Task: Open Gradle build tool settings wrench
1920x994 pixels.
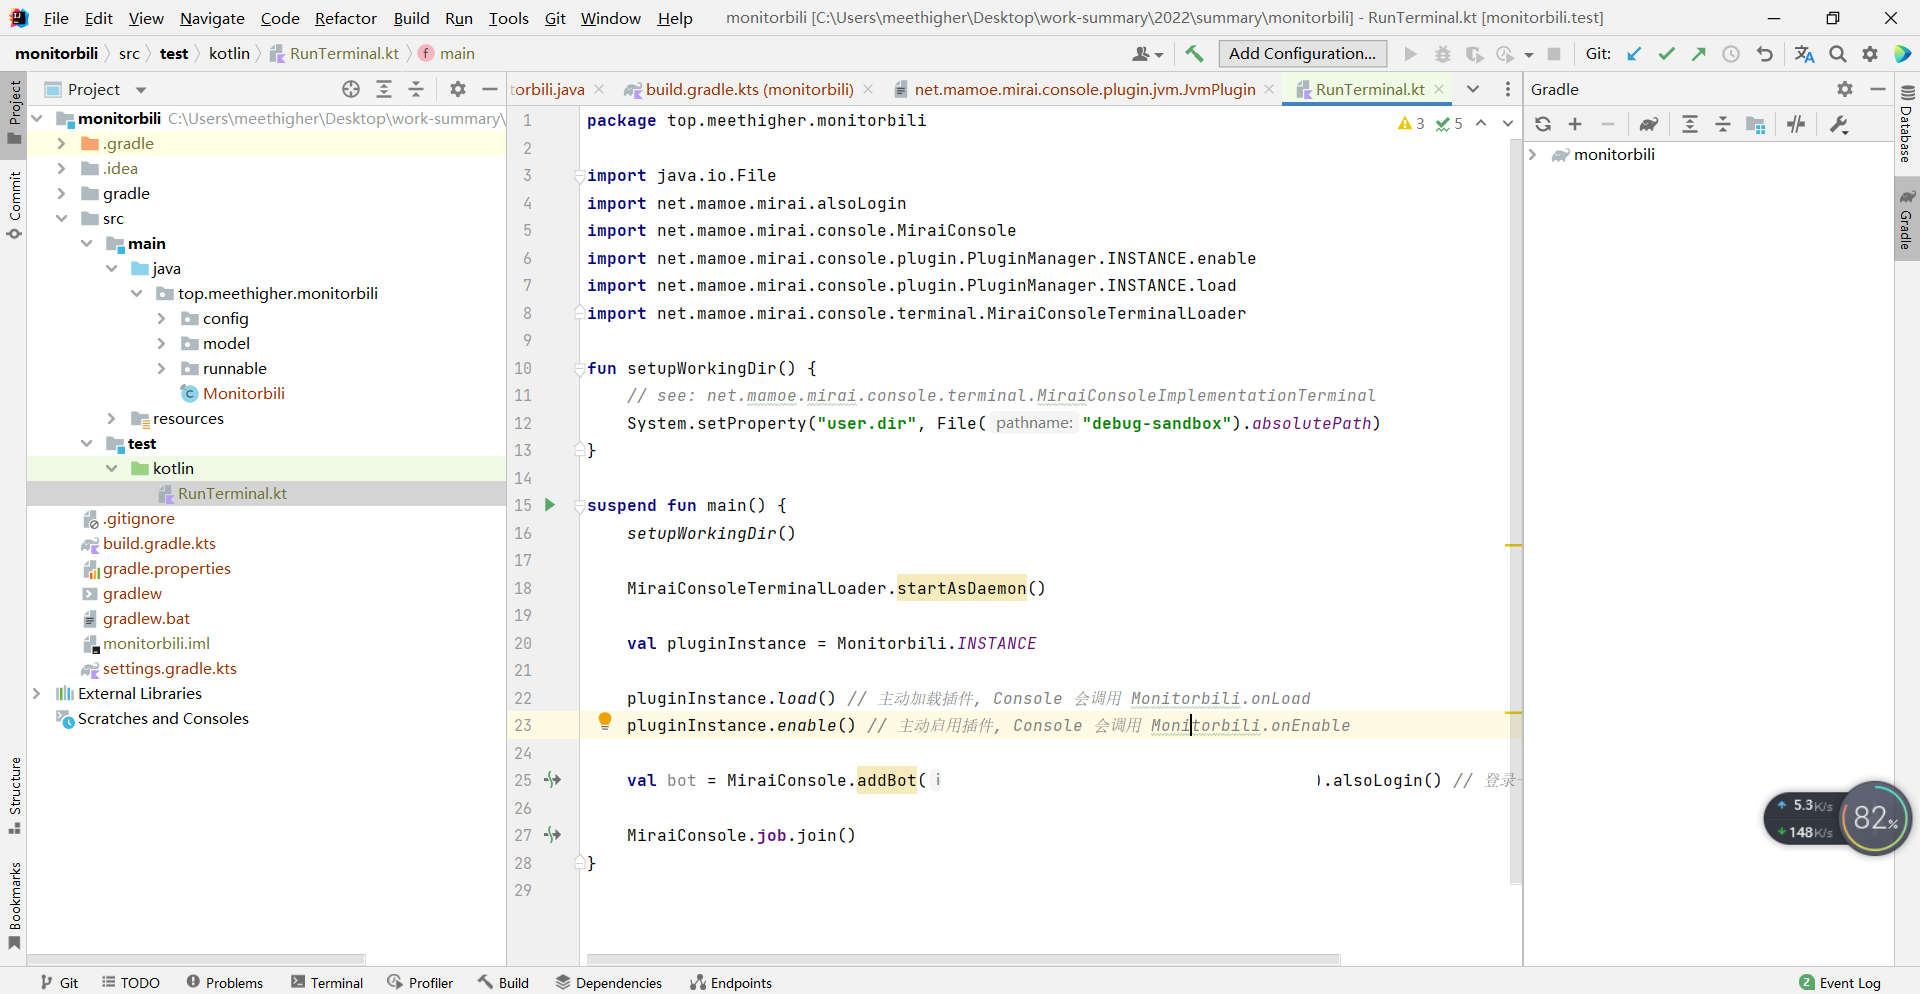Action: 1838,124
